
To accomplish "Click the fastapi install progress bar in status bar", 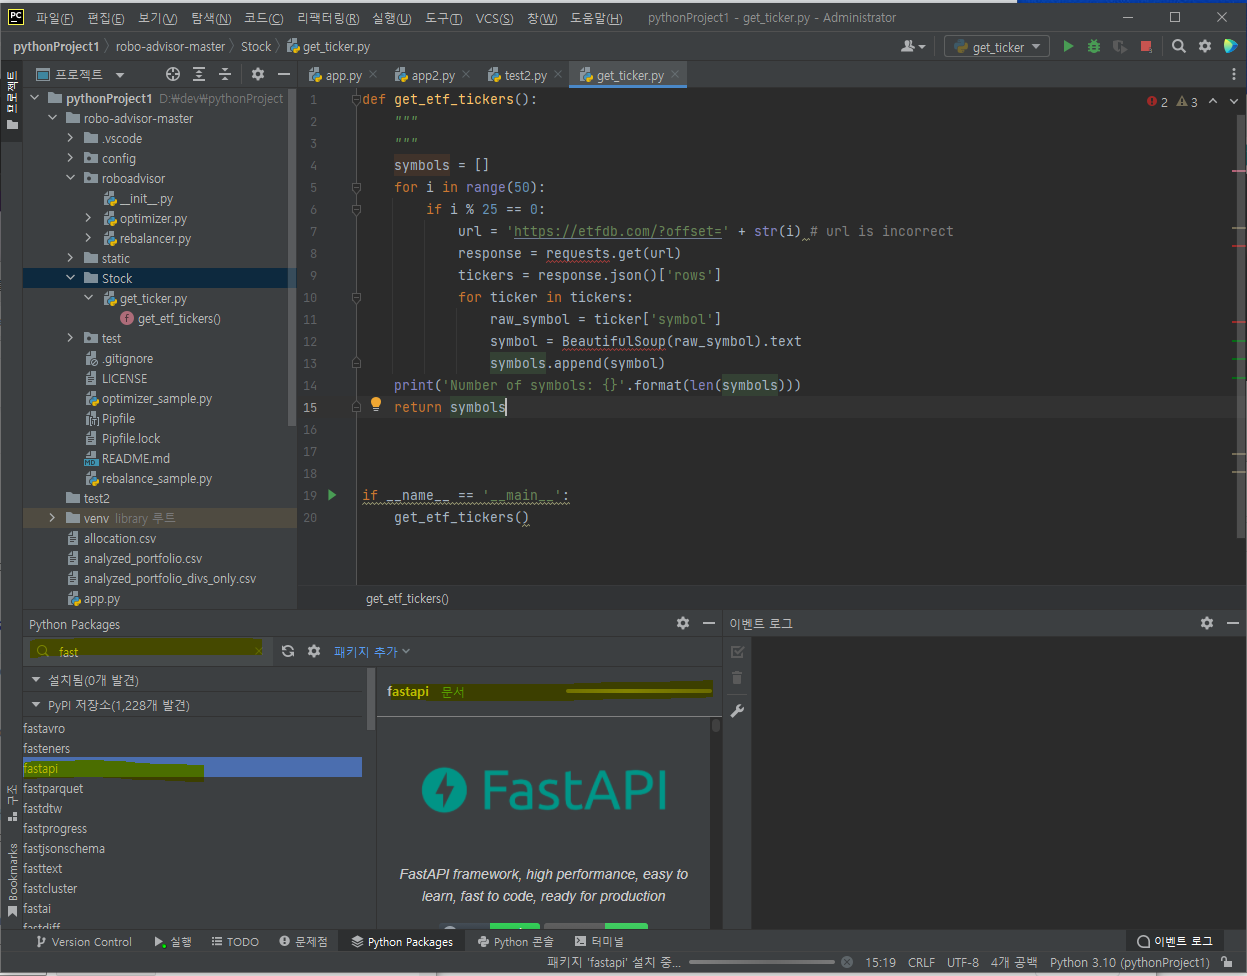I will pyautogui.click(x=762, y=962).
